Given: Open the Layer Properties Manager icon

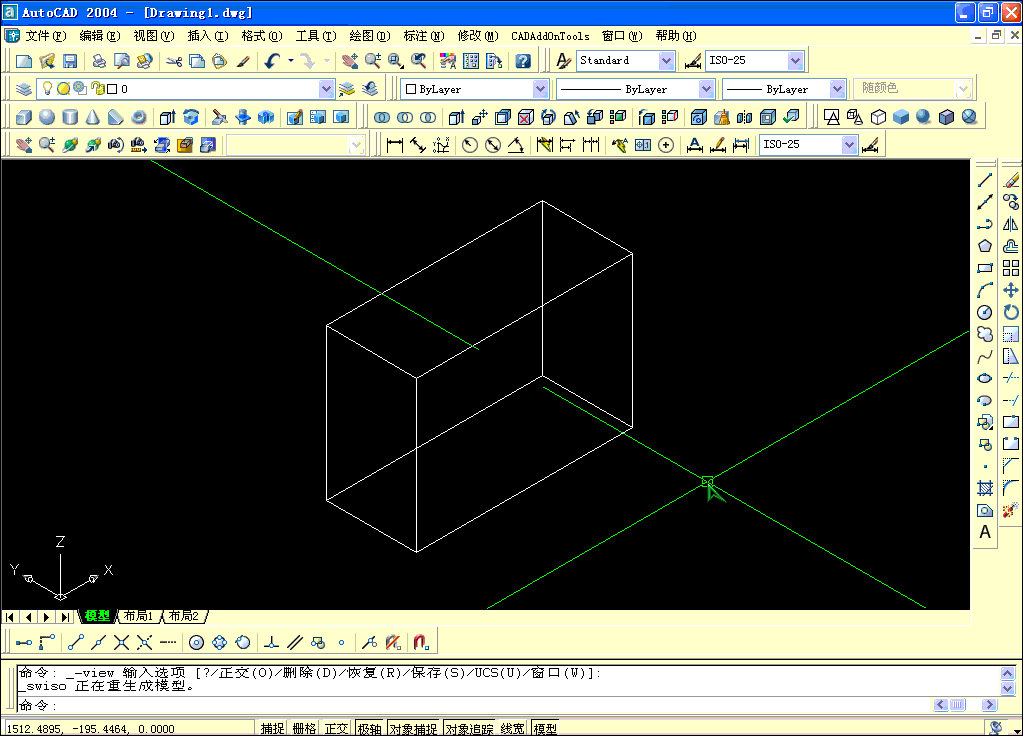Looking at the screenshot, I should (x=23, y=89).
